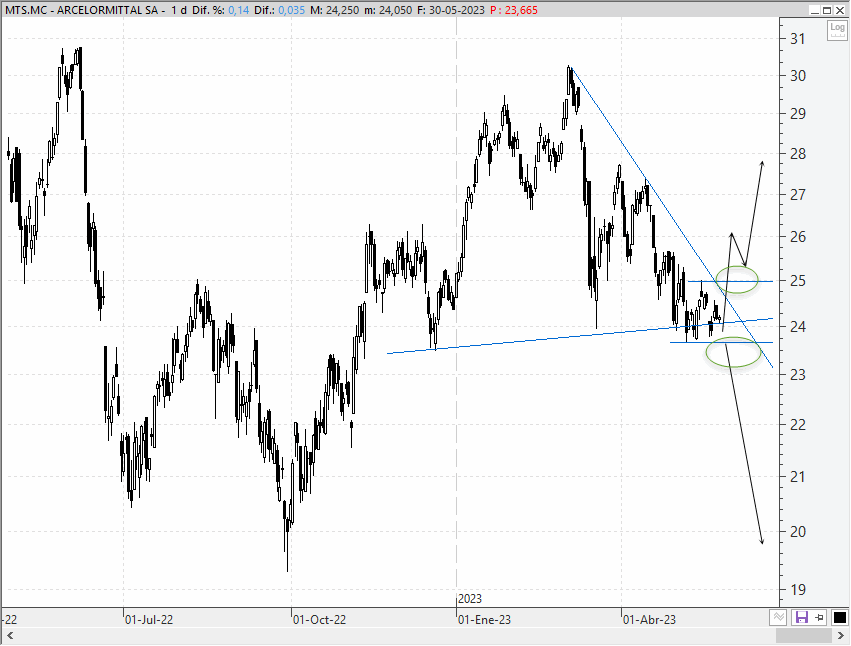The image size is (851, 646).
Task: Click the '01-Jul-22' date label
Action: point(149,619)
